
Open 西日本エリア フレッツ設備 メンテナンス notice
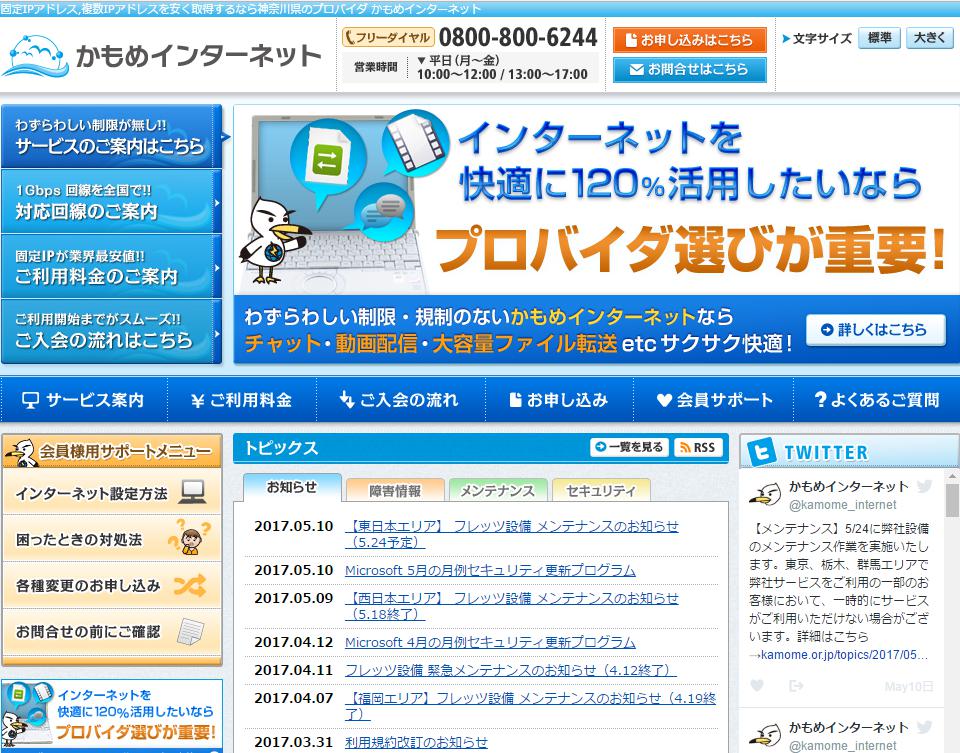click(x=512, y=605)
